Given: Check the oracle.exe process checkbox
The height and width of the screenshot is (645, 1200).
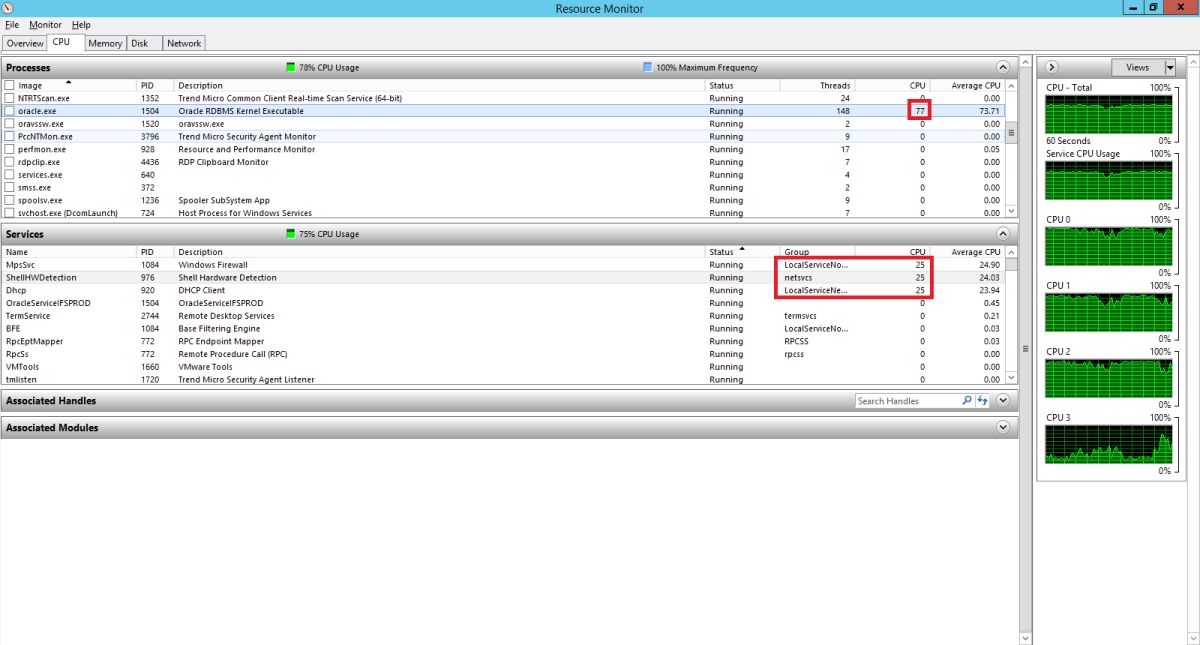Looking at the screenshot, I should [9, 111].
